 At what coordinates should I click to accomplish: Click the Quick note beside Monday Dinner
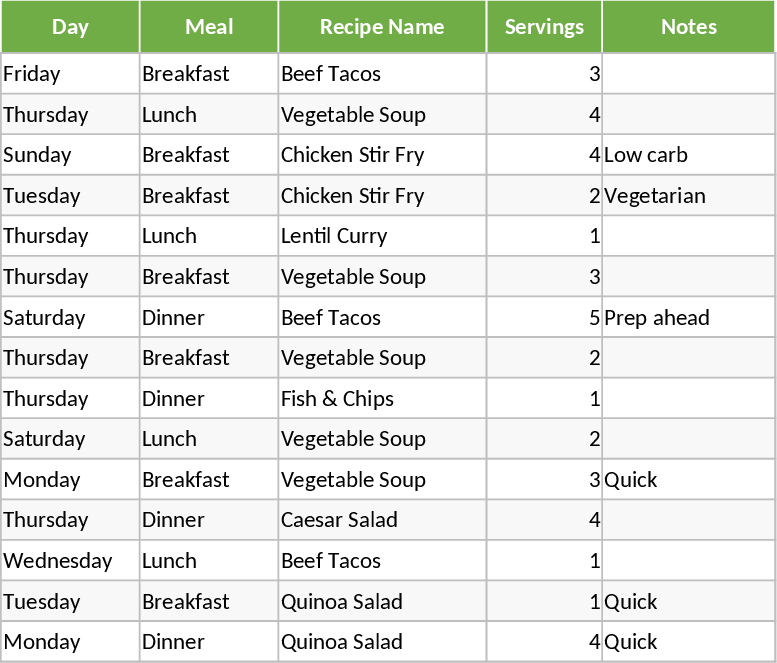688,642
